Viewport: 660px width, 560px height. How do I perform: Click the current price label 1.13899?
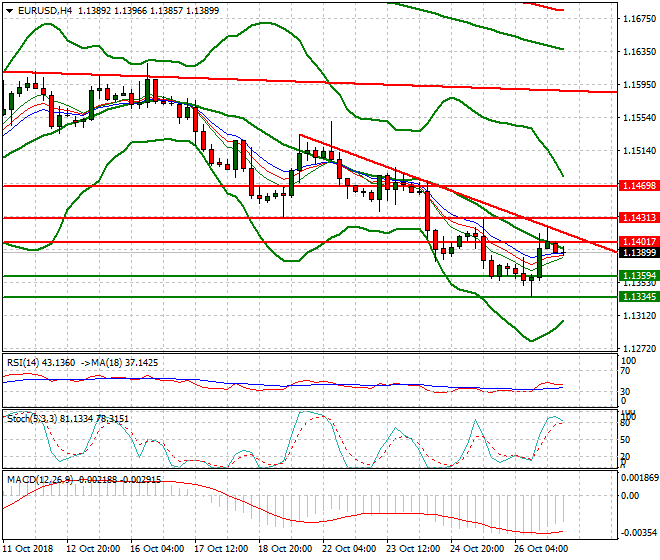pyautogui.click(x=639, y=252)
